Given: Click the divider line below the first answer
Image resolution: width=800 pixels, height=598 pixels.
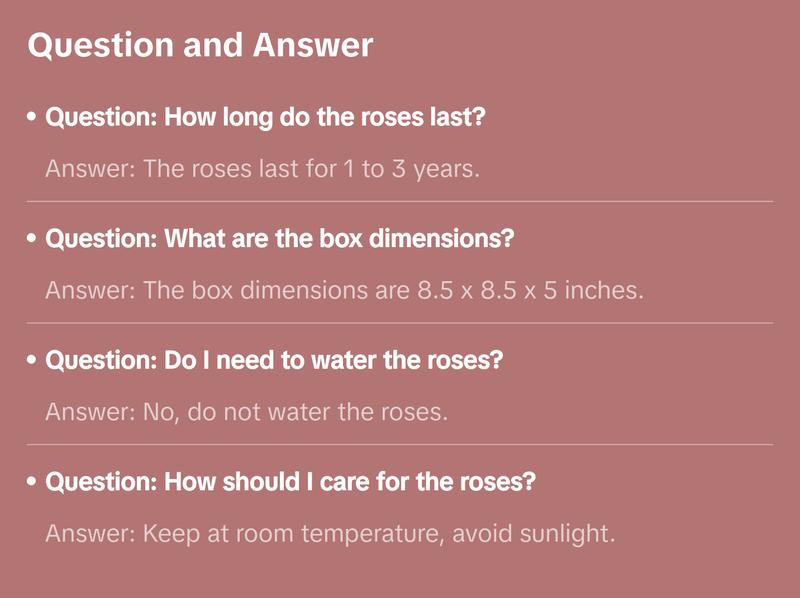Looking at the screenshot, I should coord(400,201).
